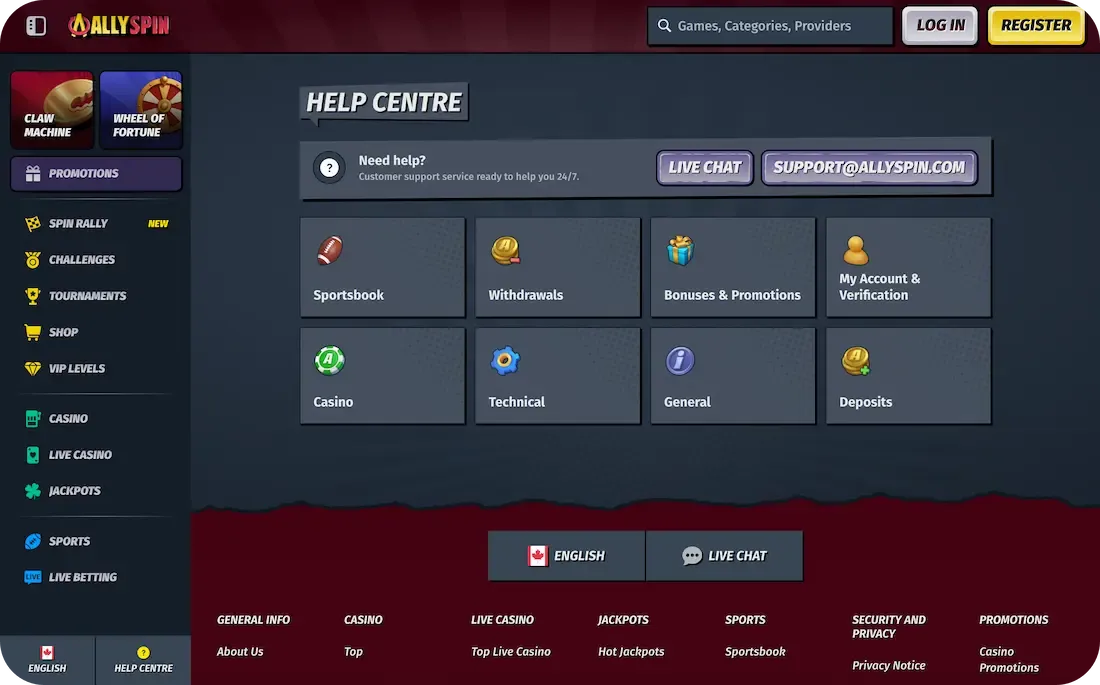The width and height of the screenshot is (1100, 685).
Task: Click the Challenges medal icon
Action: click(x=33, y=260)
